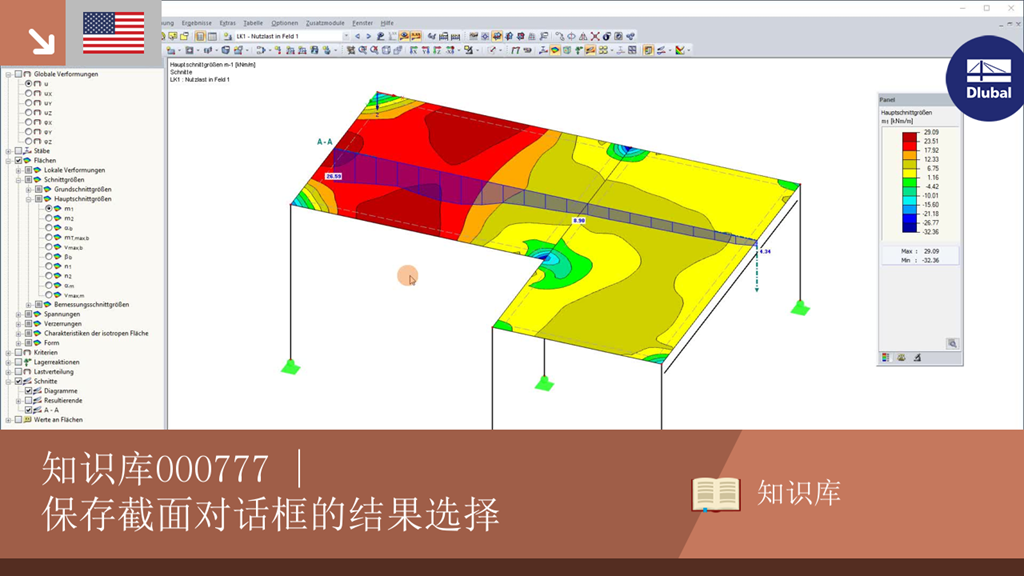Collapse the Flächen tree node
The height and width of the screenshot is (576, 1024).
pyautogui.click(x=8, y=161)
